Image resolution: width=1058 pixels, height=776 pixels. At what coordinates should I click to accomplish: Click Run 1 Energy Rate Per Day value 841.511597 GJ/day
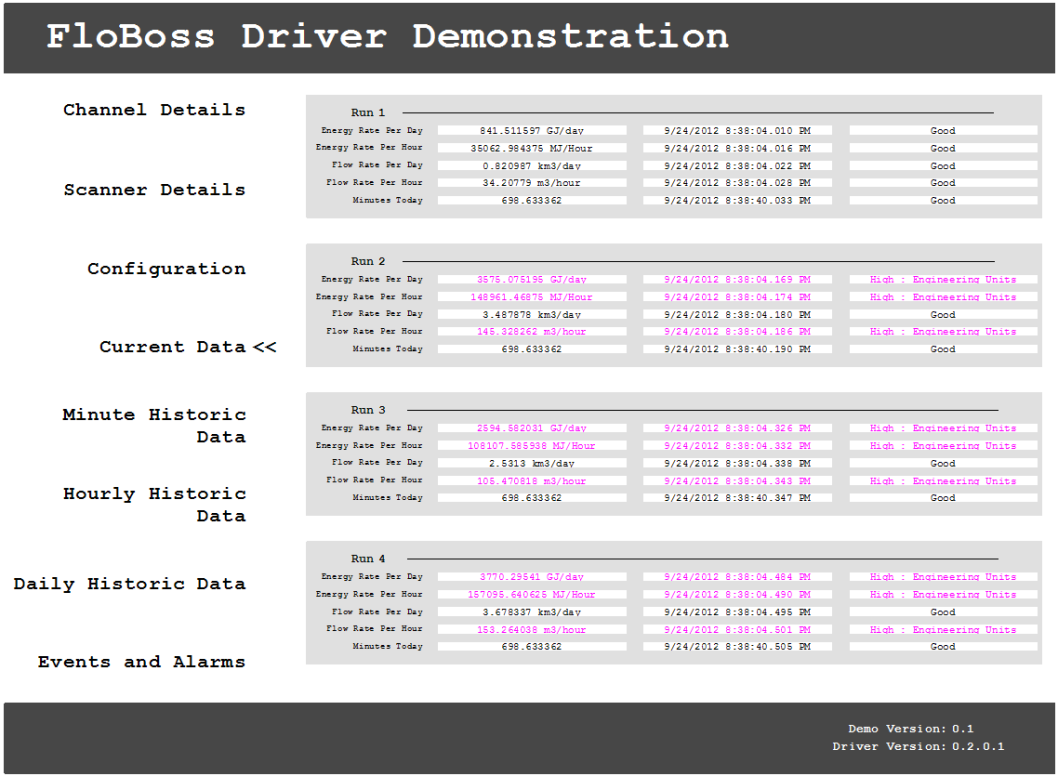tap(532, 131)
